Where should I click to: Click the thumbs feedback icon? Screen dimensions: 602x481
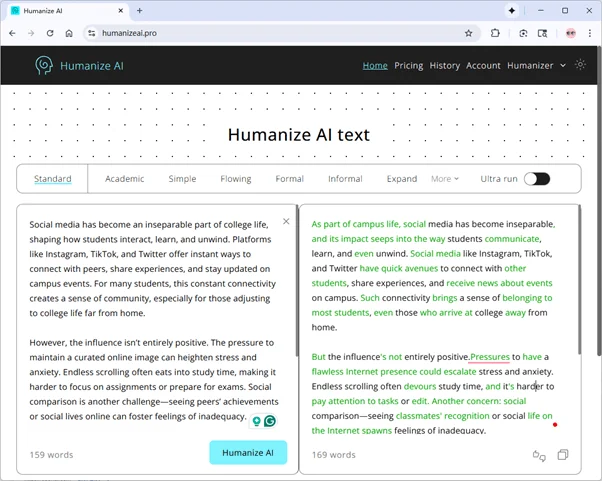tap(539, 455)
